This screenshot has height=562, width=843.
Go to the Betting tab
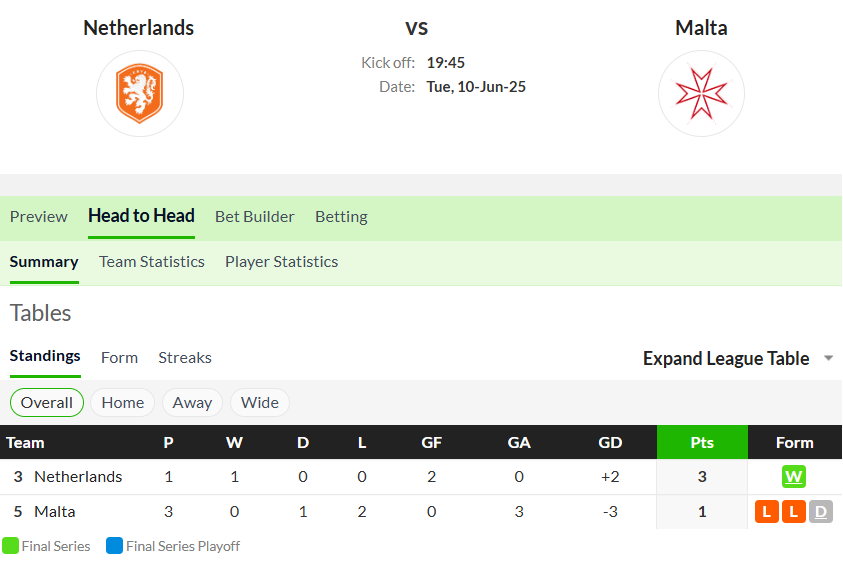point(341,217)
